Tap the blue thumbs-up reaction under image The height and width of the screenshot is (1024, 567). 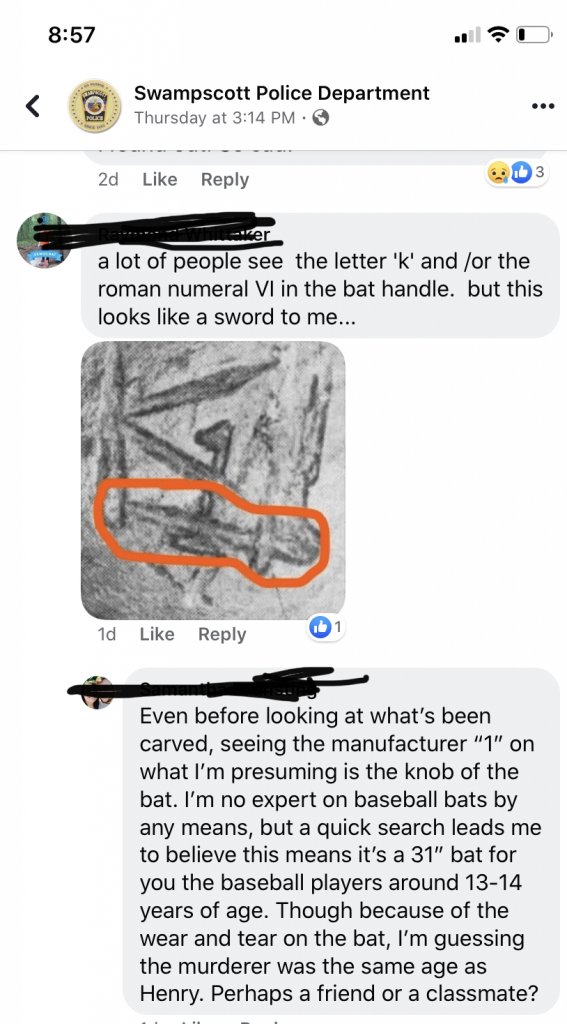325,628
